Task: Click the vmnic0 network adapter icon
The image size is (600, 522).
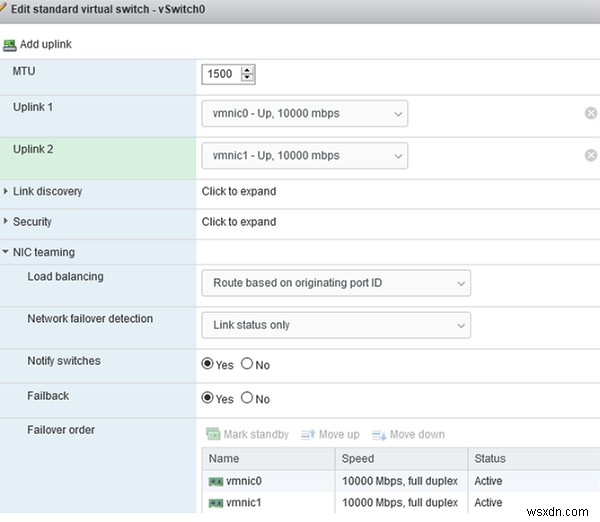Action: [216, 481]
